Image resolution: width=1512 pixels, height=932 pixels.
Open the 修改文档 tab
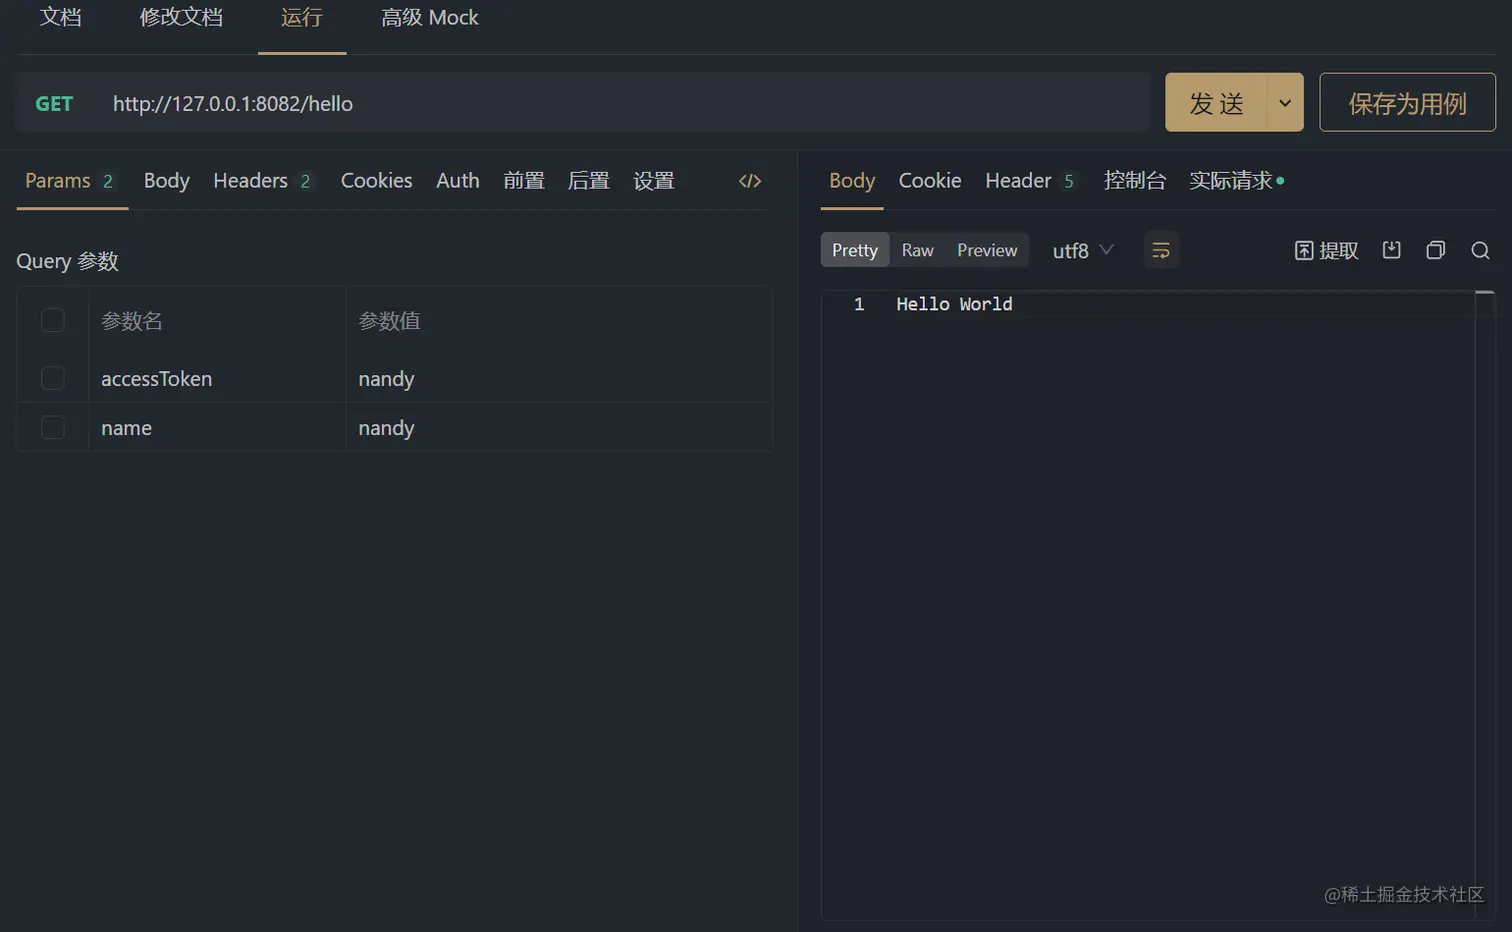181,17
